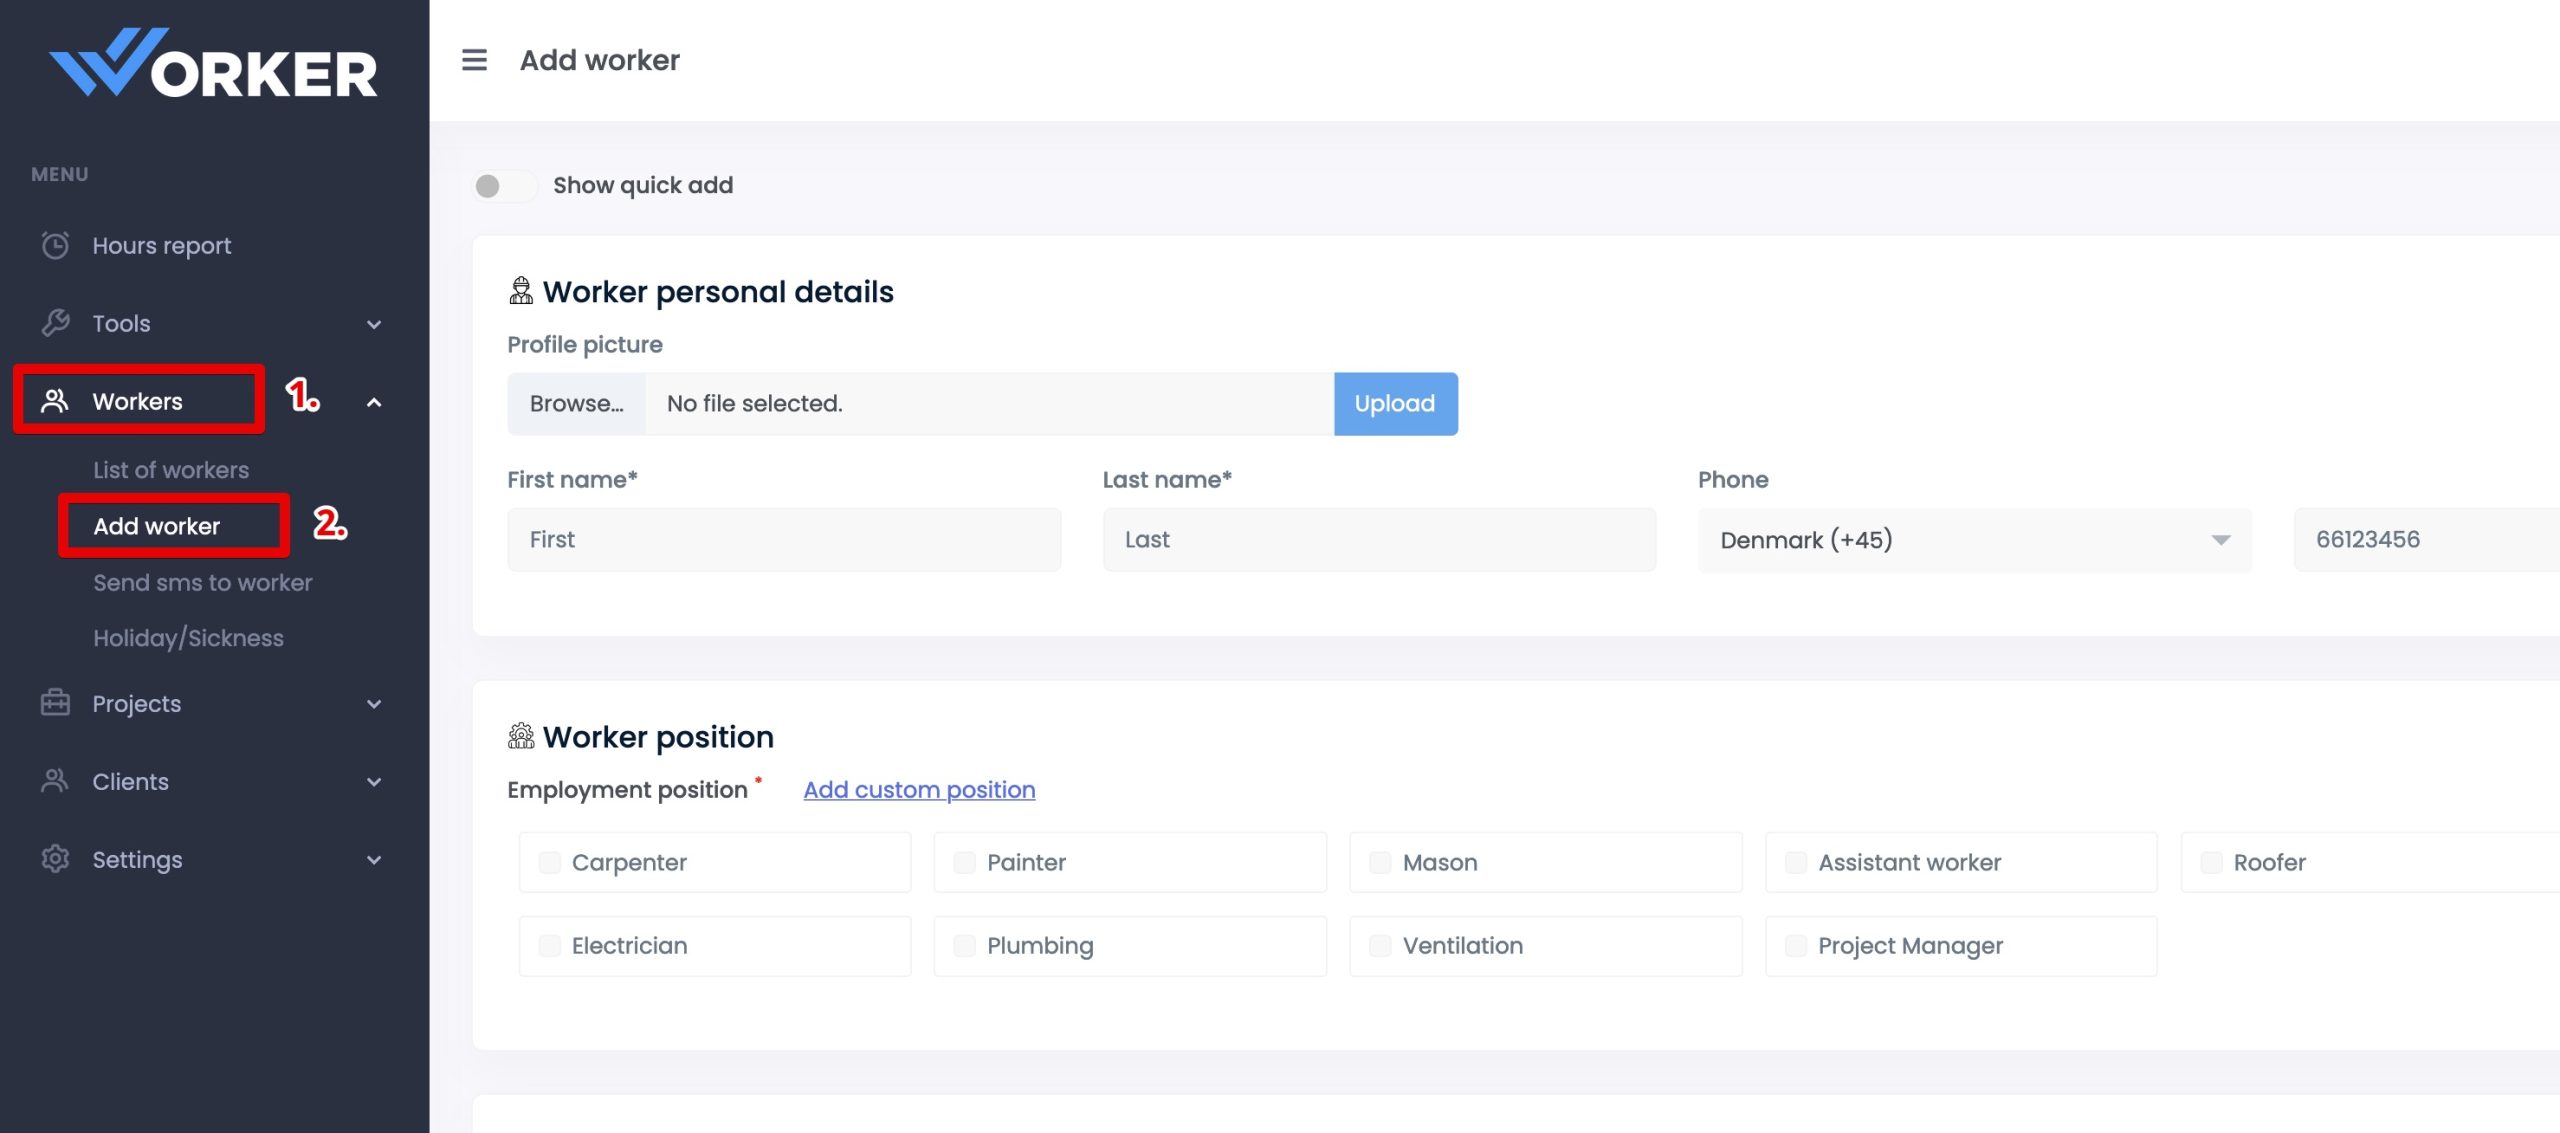Screen dimensions: 2560x1133
Task: Click the Tools wrench icon
Action: click(55, 323)
